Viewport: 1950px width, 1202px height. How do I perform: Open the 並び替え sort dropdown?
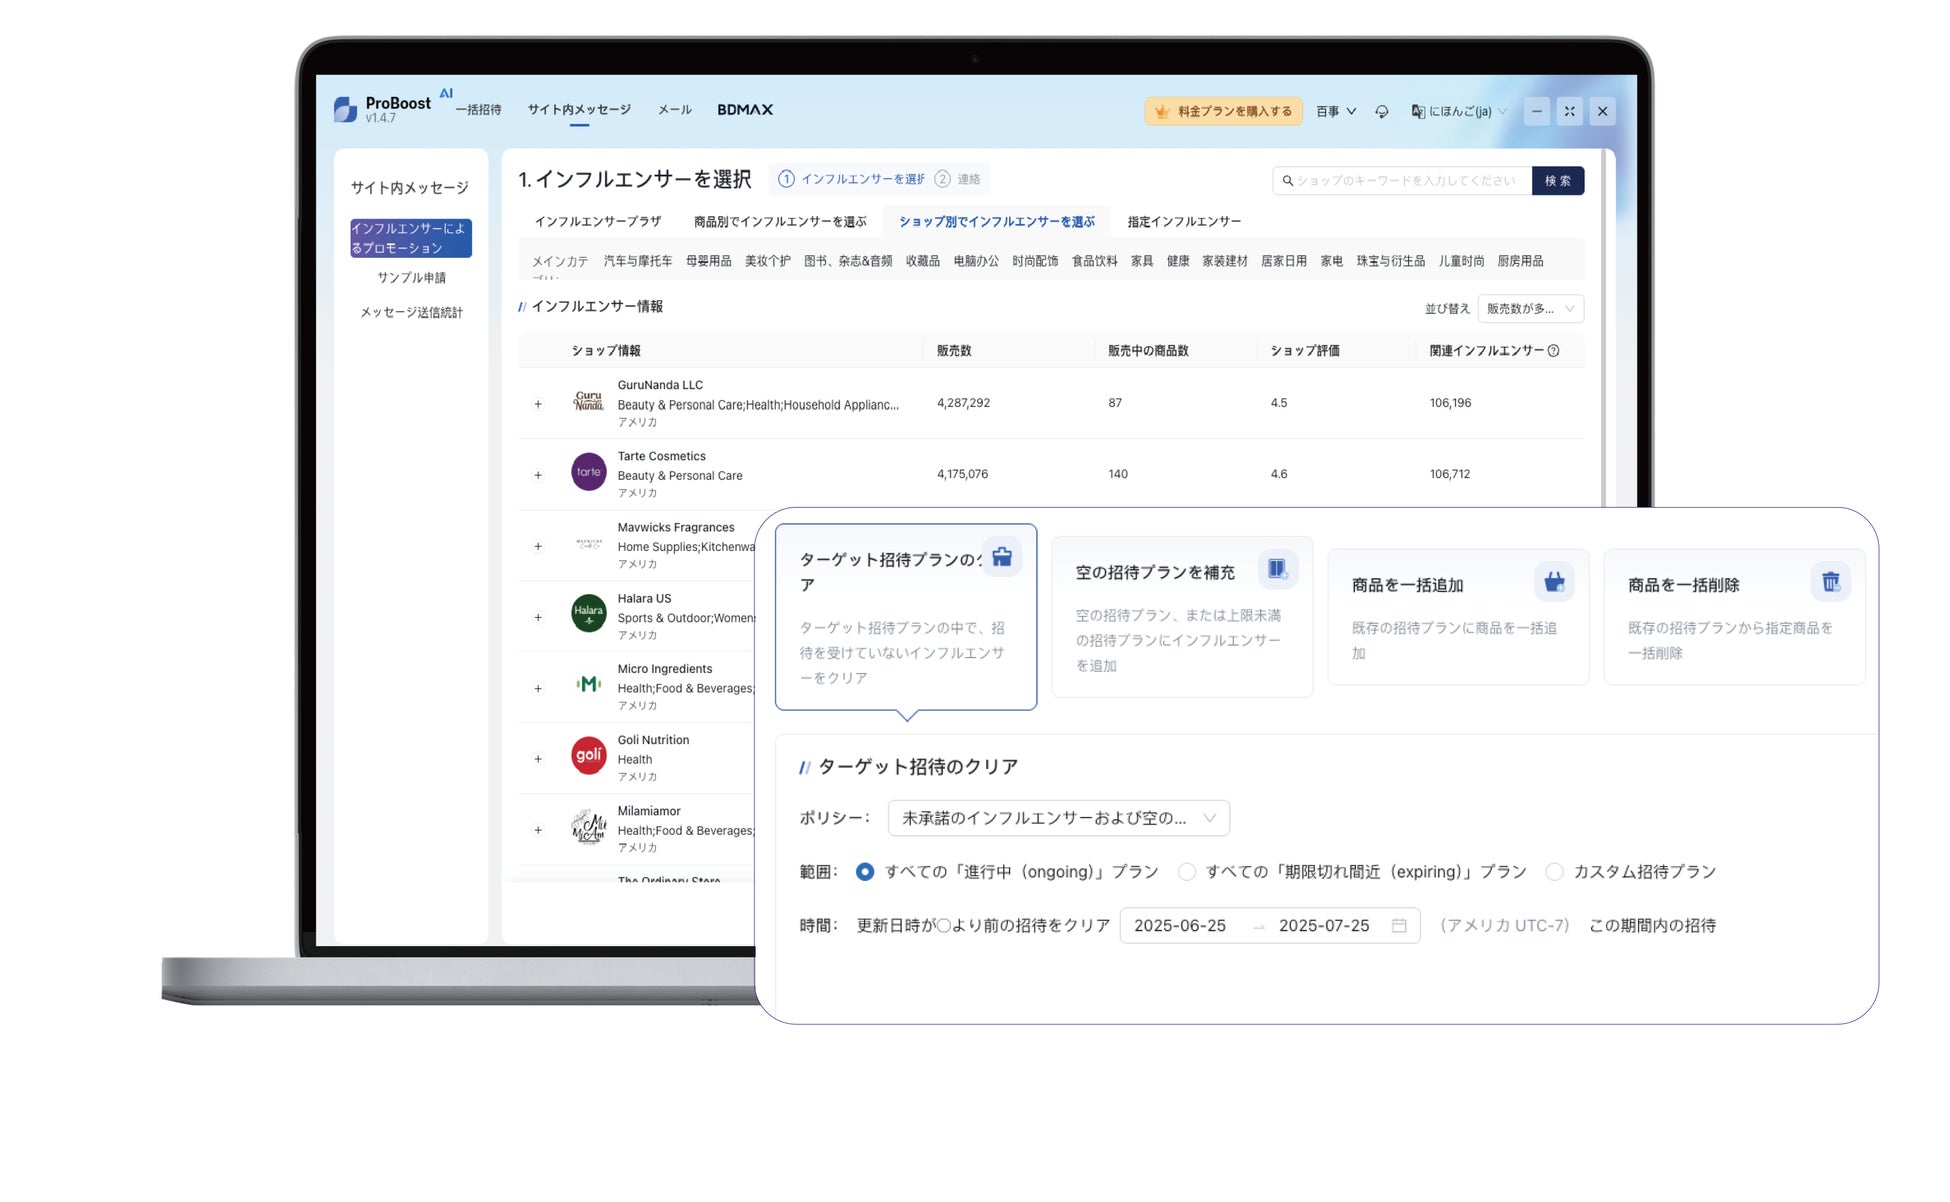pyautogui.click(x=1530, y=309)
